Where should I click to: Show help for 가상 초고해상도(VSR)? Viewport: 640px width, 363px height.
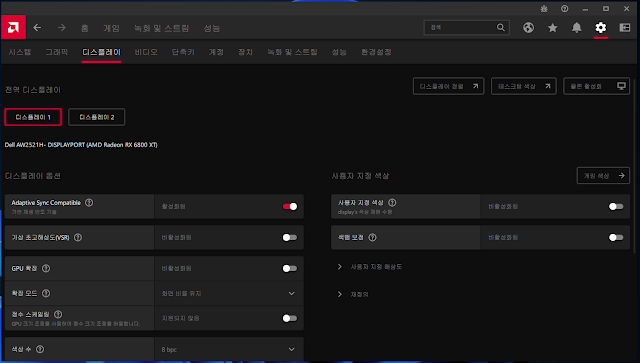[x=78, y=237]
